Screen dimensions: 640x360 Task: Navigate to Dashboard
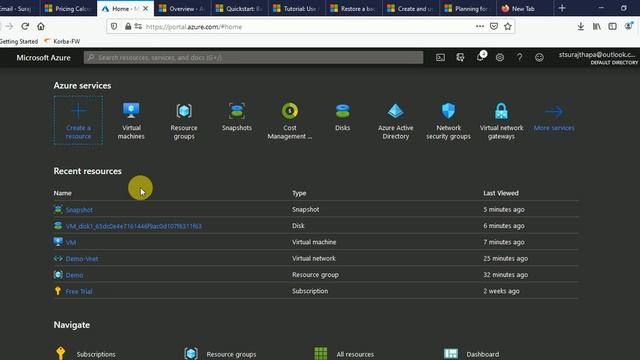(x=471, y=353)
